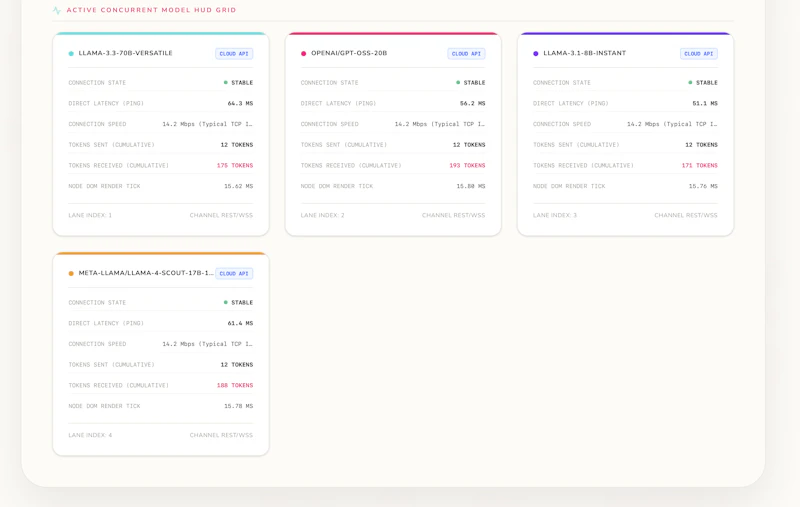Click the orange dot next to META-LLAMA/LLAMA-4-SCOUT
Viewport: 800px width, 507px height.
71,273
